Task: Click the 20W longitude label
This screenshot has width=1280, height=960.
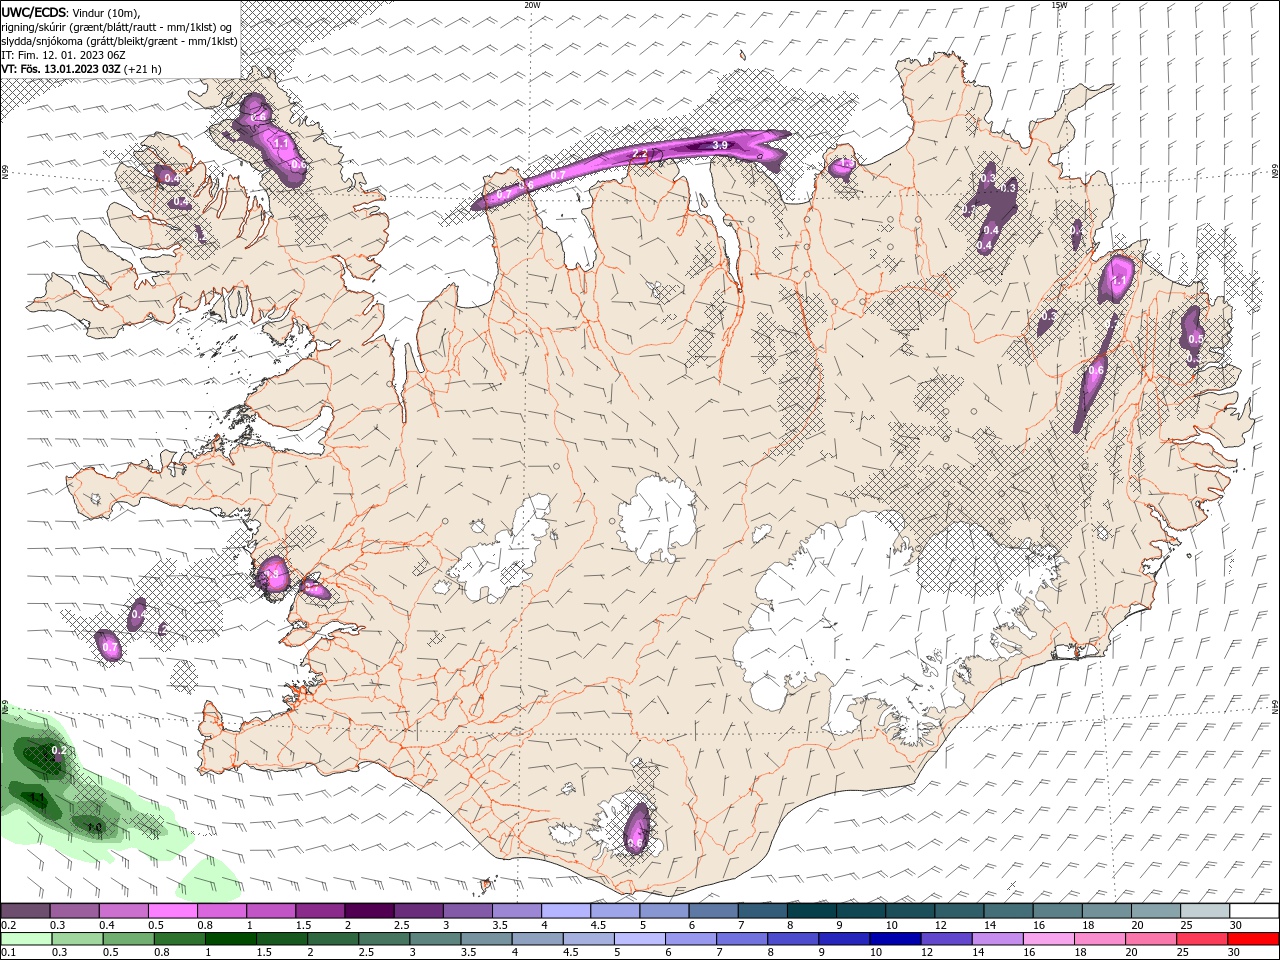Action: (532, 5)
